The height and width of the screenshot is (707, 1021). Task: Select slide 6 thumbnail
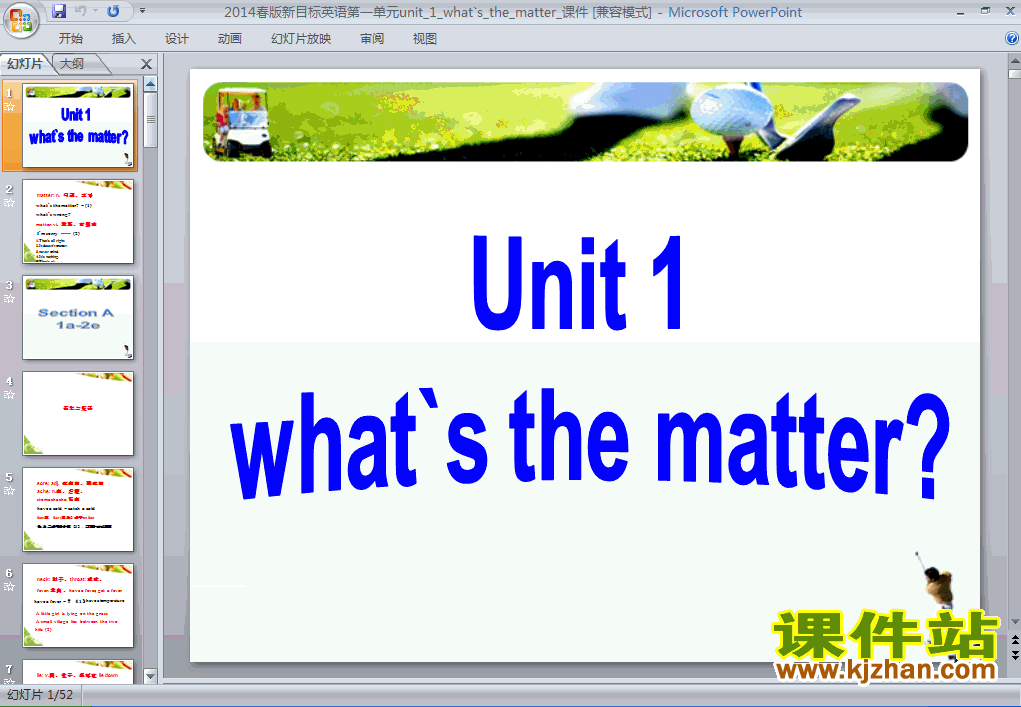click(78, 605)
